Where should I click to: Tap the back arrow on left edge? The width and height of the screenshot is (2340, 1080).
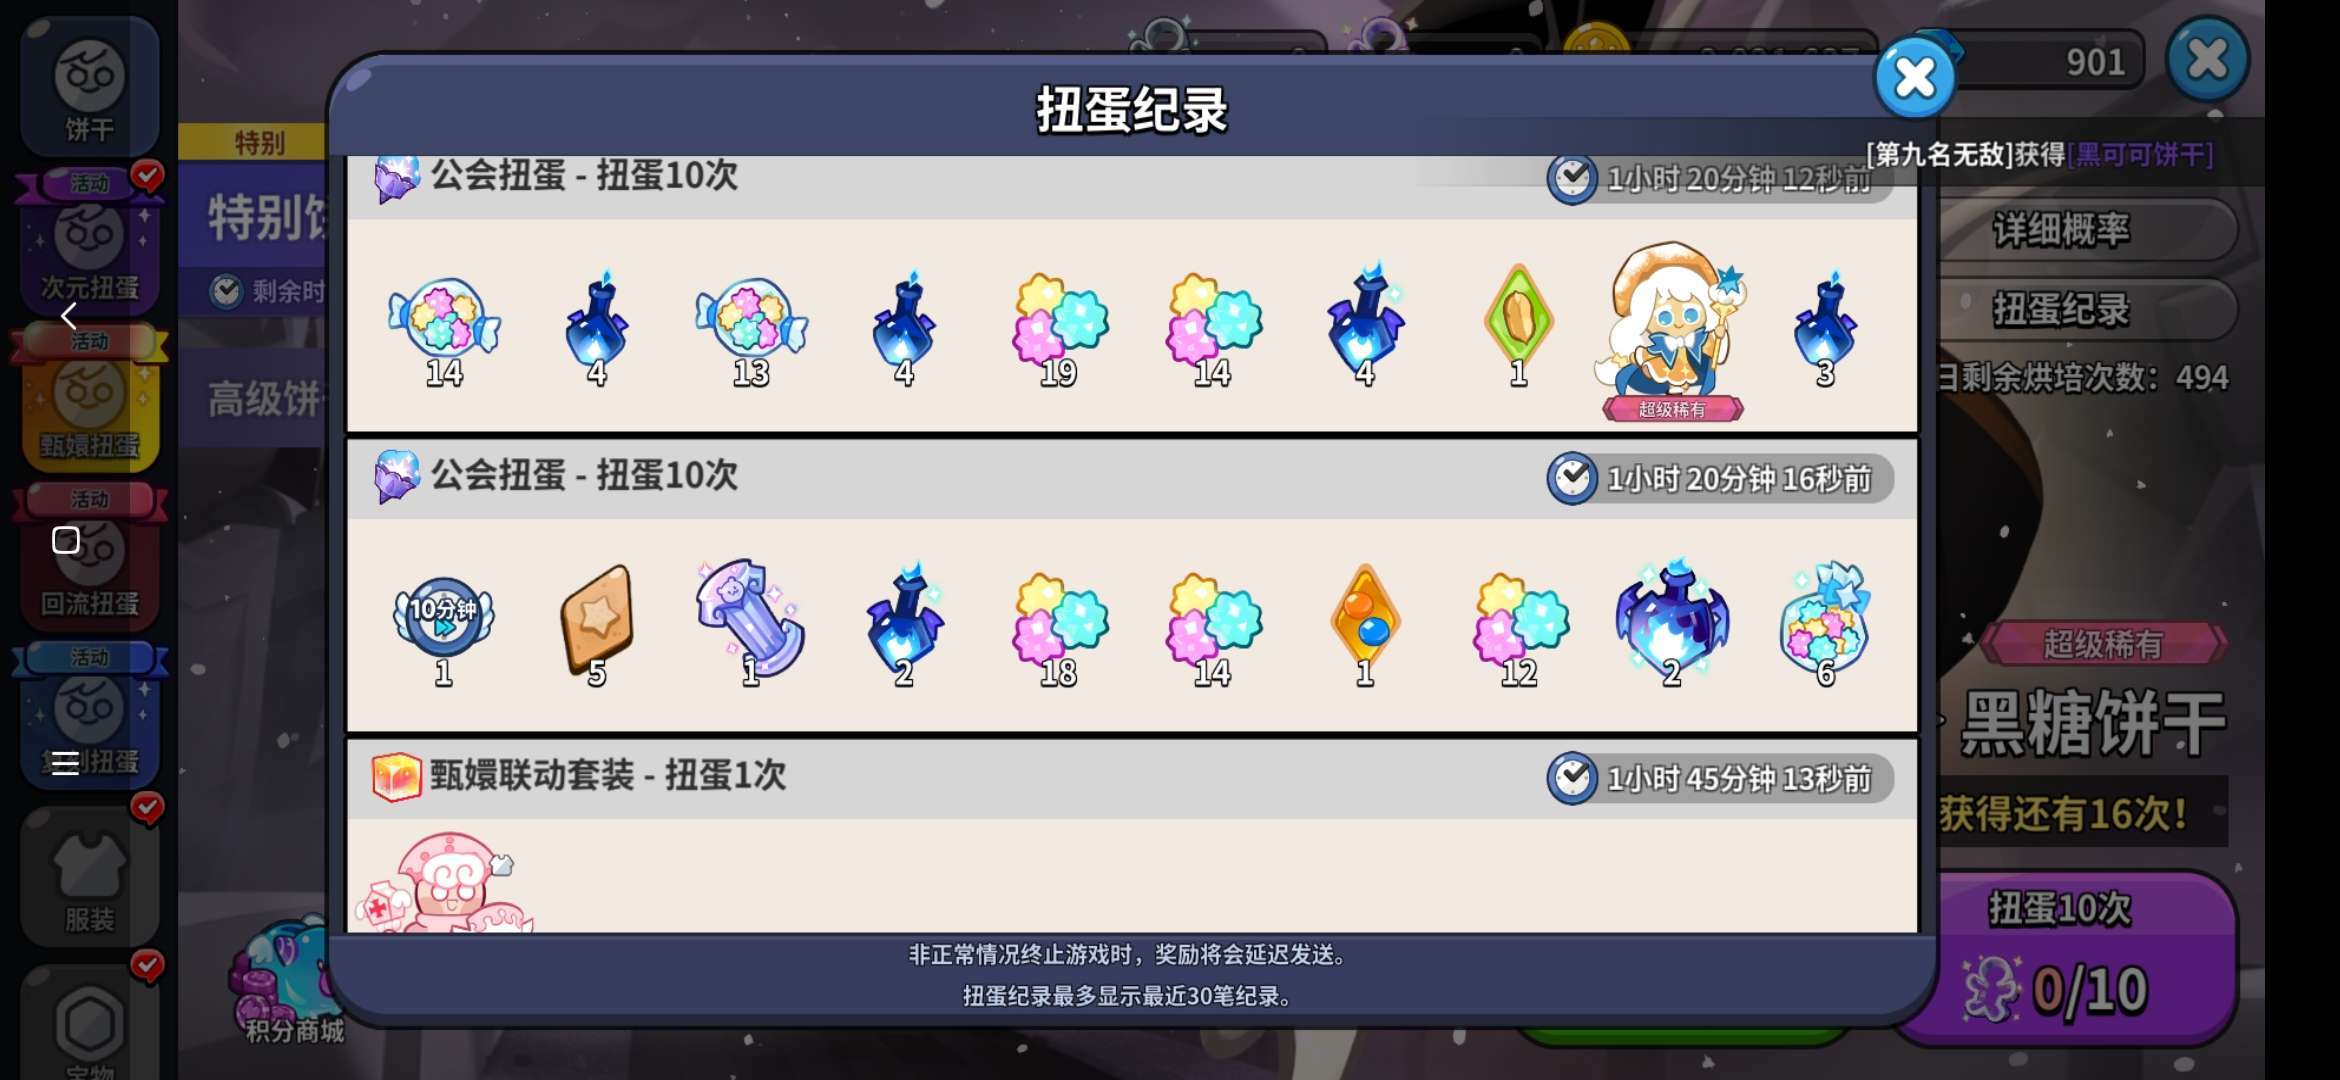(68, 316)
